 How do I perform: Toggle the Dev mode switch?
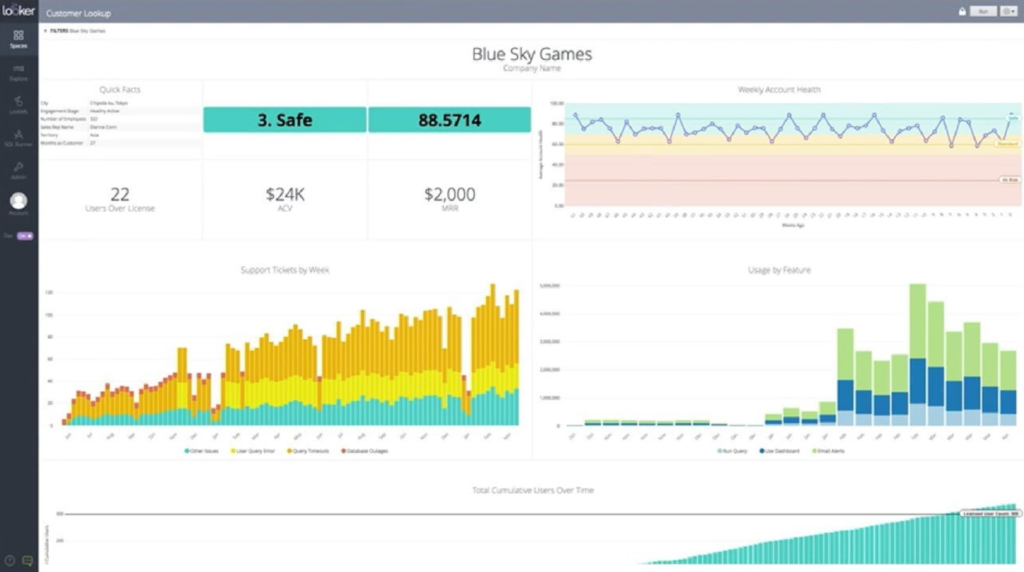coord(25,236)
